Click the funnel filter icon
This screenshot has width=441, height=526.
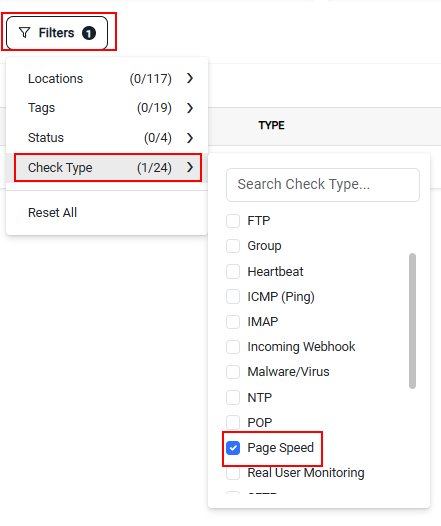tap(24, 33)
